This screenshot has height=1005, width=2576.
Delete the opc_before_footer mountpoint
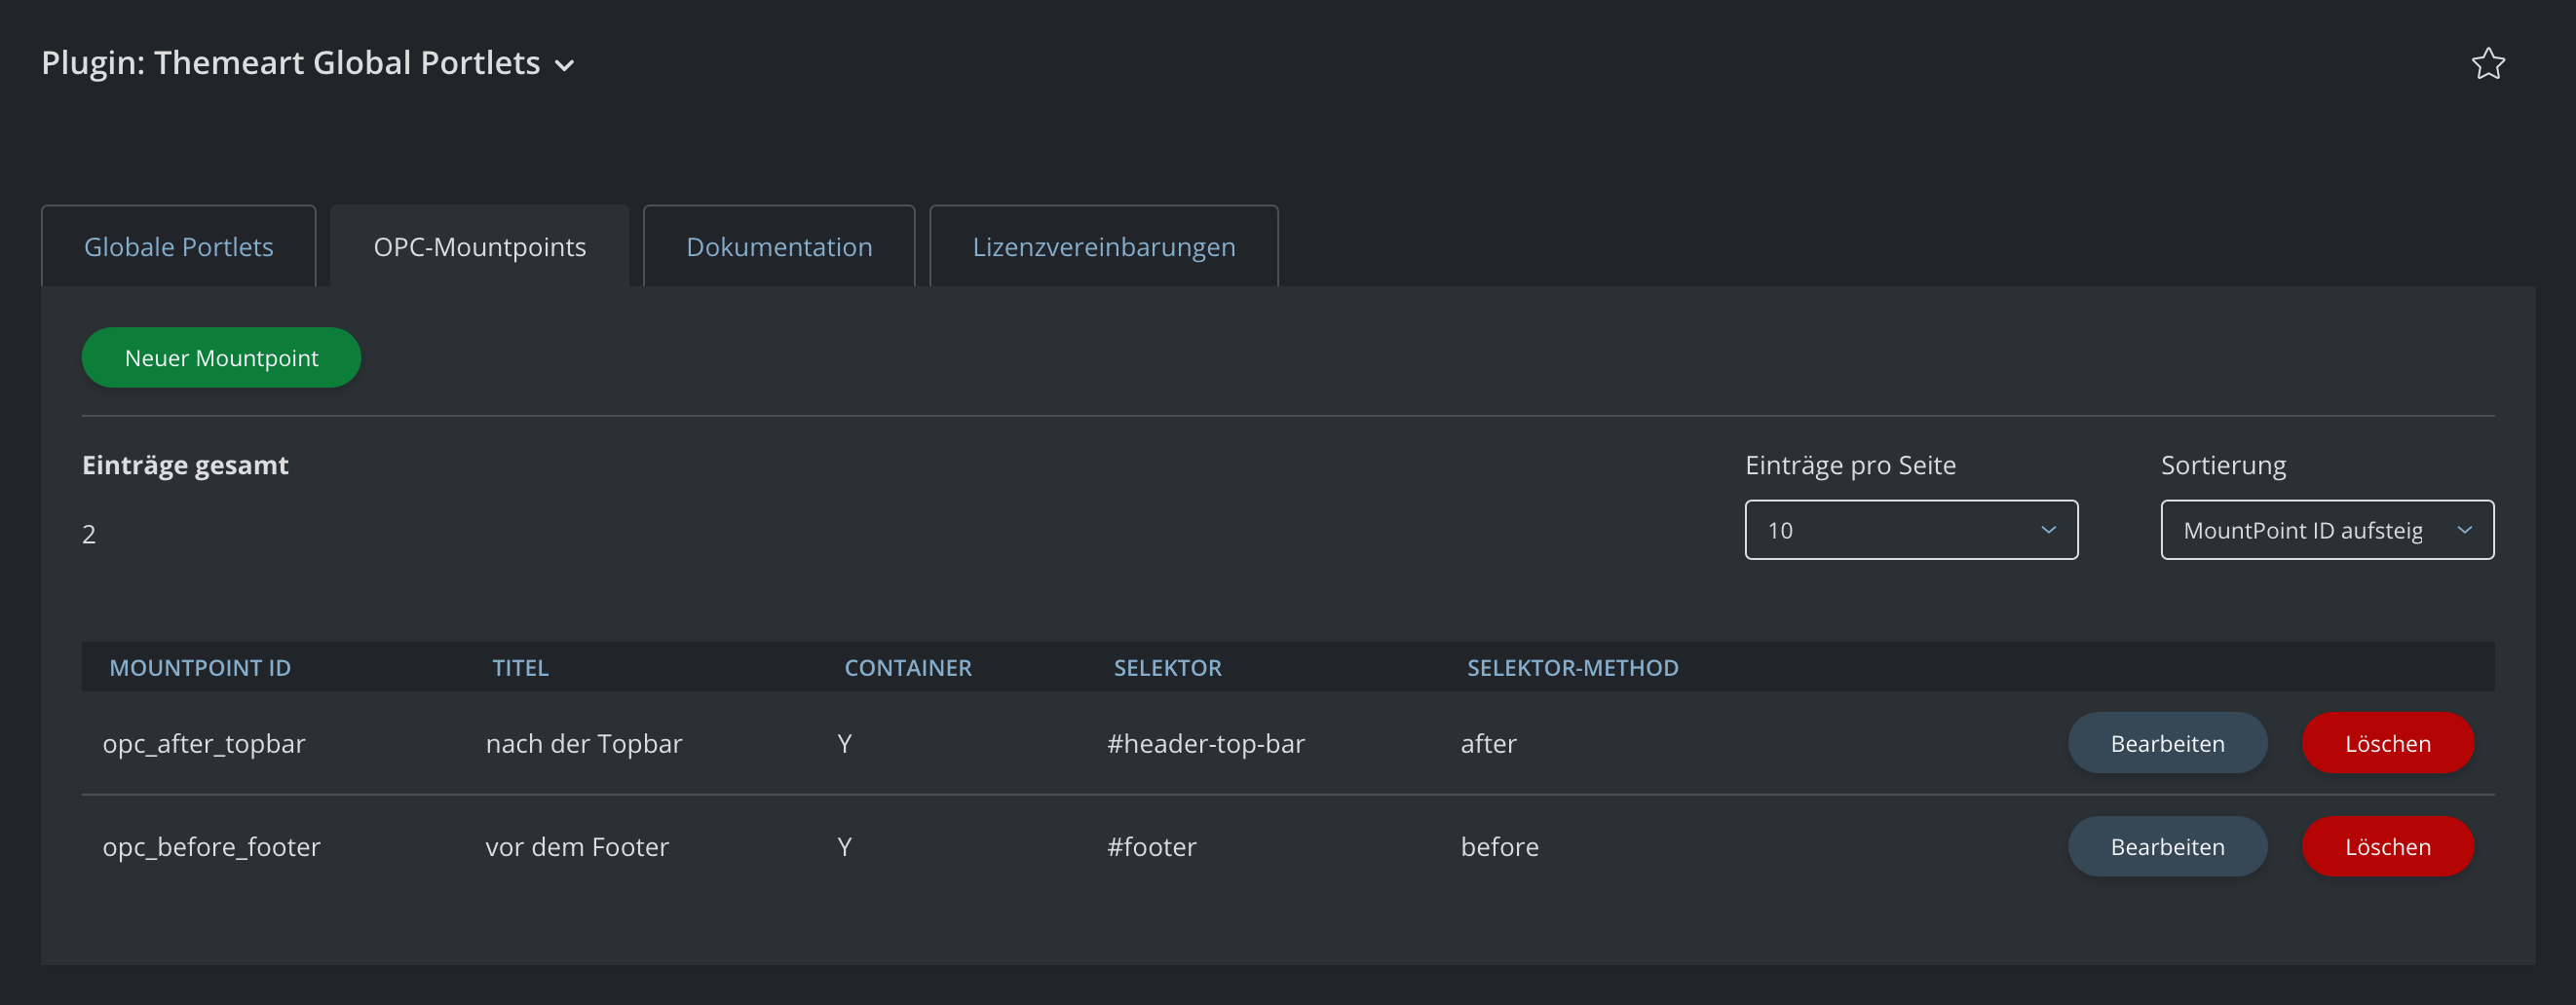(x=2388, y=846)
